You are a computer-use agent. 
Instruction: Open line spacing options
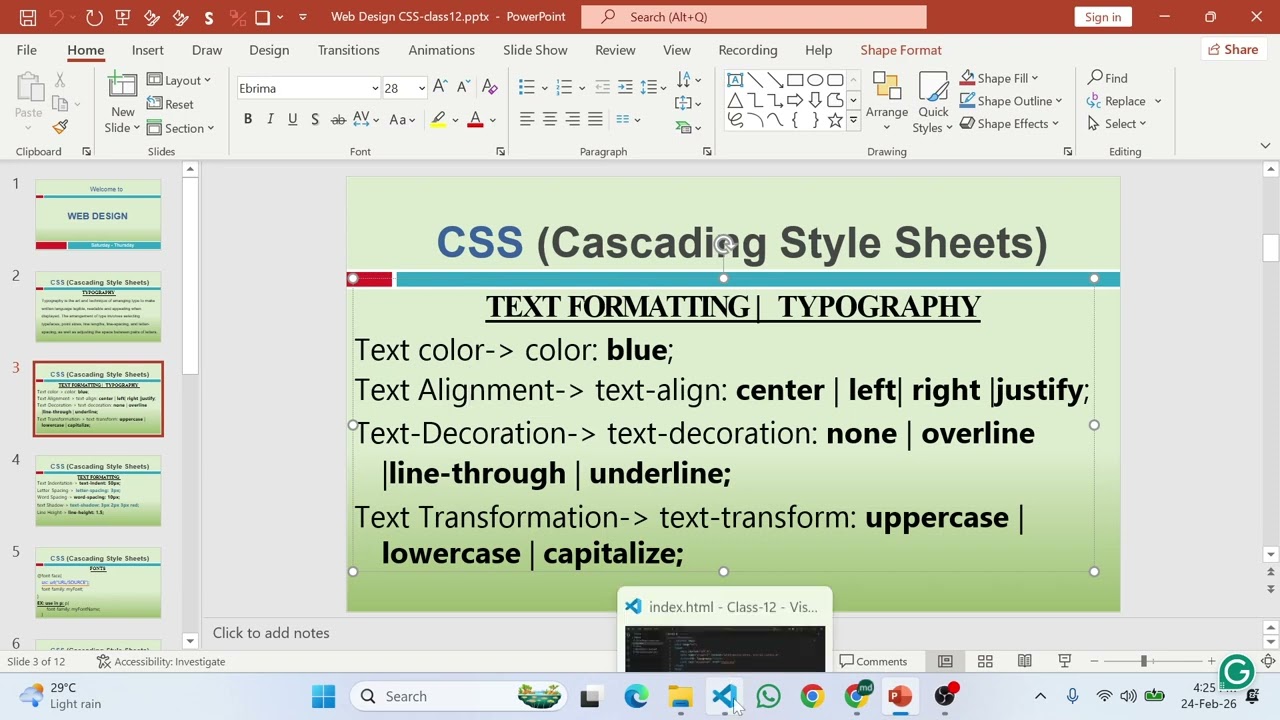coord(653,88)
